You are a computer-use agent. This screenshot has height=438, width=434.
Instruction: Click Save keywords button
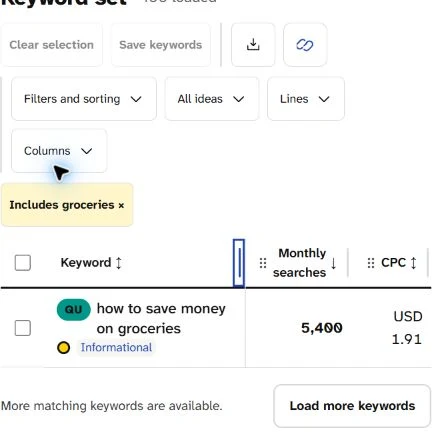click(161, 45)
